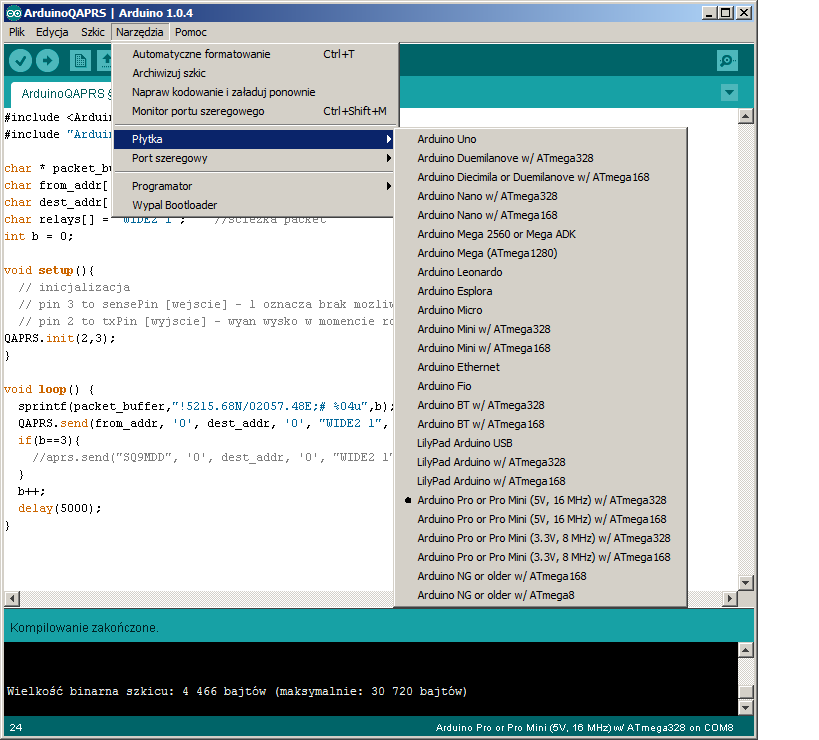Click the Upload arrow toolbar icon
Viewport: 819px width, 740px height.
[47, 61]
